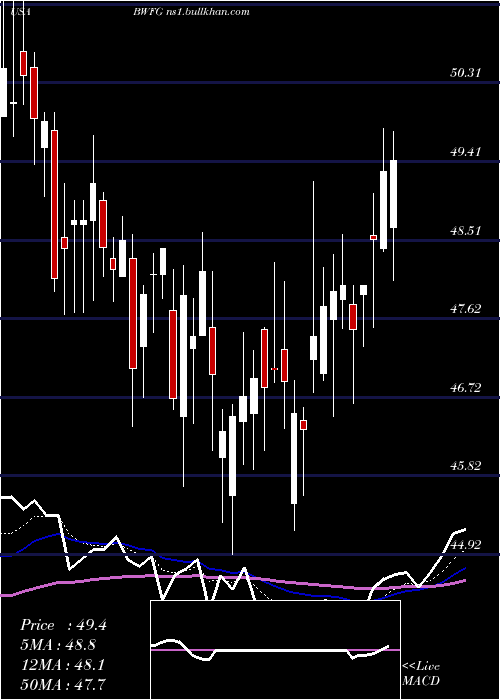Click the 50MA : 47.7 readout
This screenshot has width=500, height=700.
tap(63, 684)
